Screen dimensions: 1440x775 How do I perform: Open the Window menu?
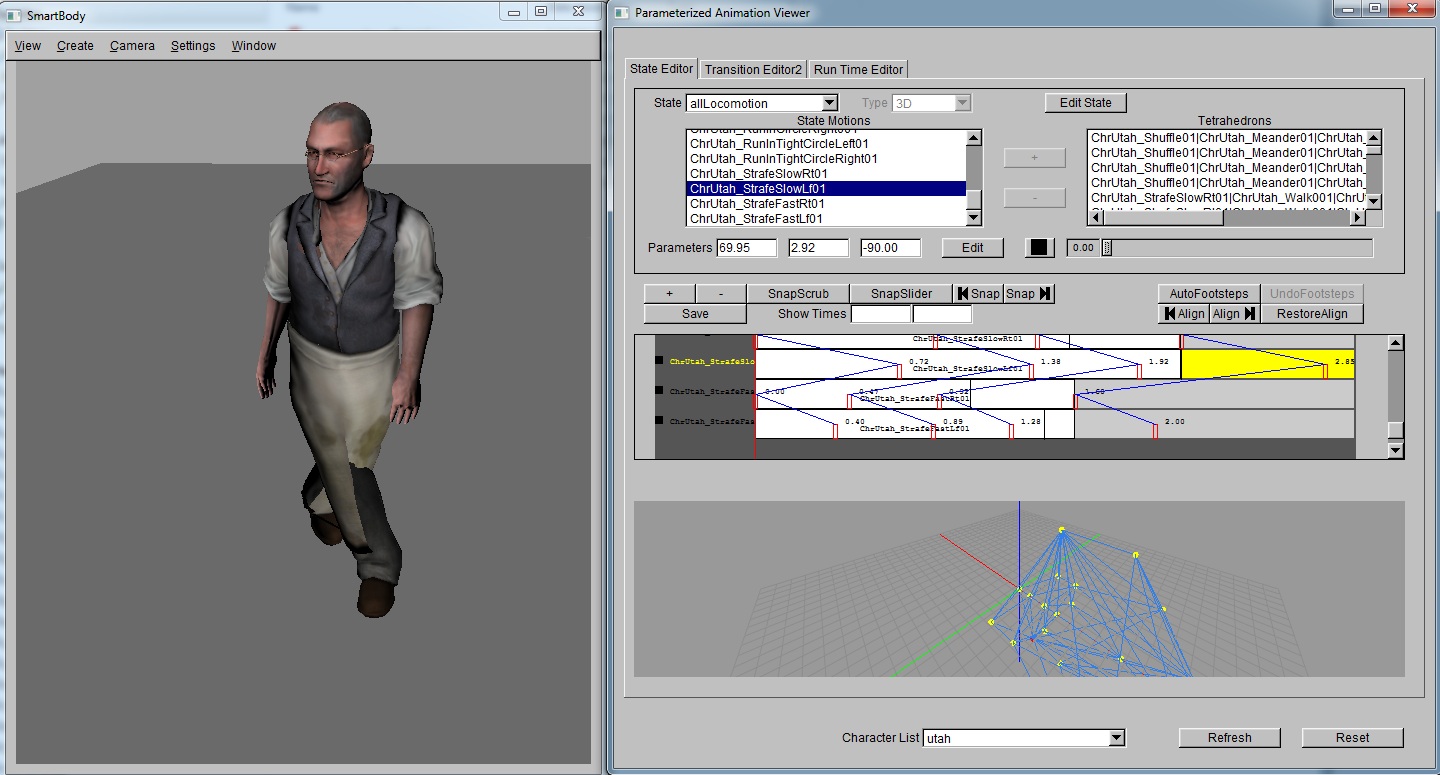pyautogui.click(x=254, y=46)
